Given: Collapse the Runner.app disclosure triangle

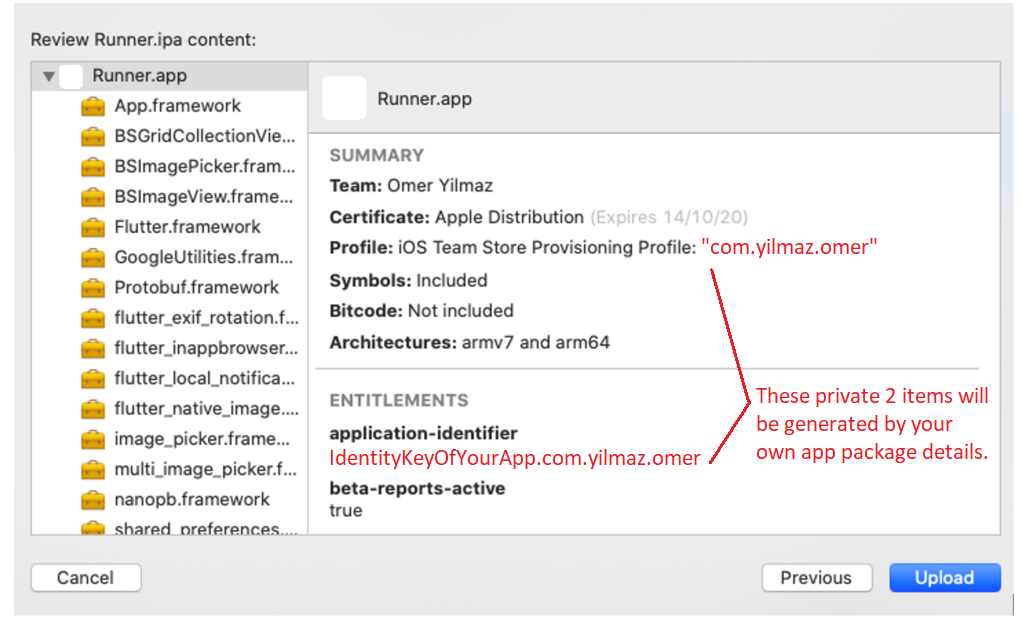Looking at the screenshot, I should pos(49,76).
